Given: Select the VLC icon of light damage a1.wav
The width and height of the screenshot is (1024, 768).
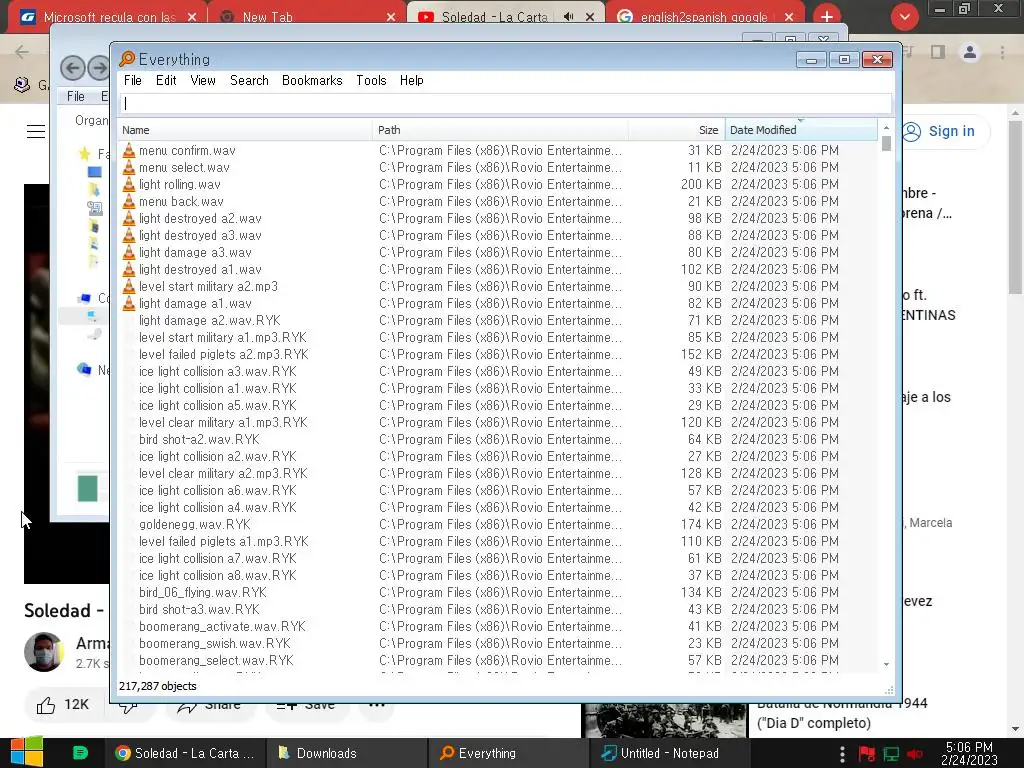Looking at the screenshot, I should tap(129, 303).
